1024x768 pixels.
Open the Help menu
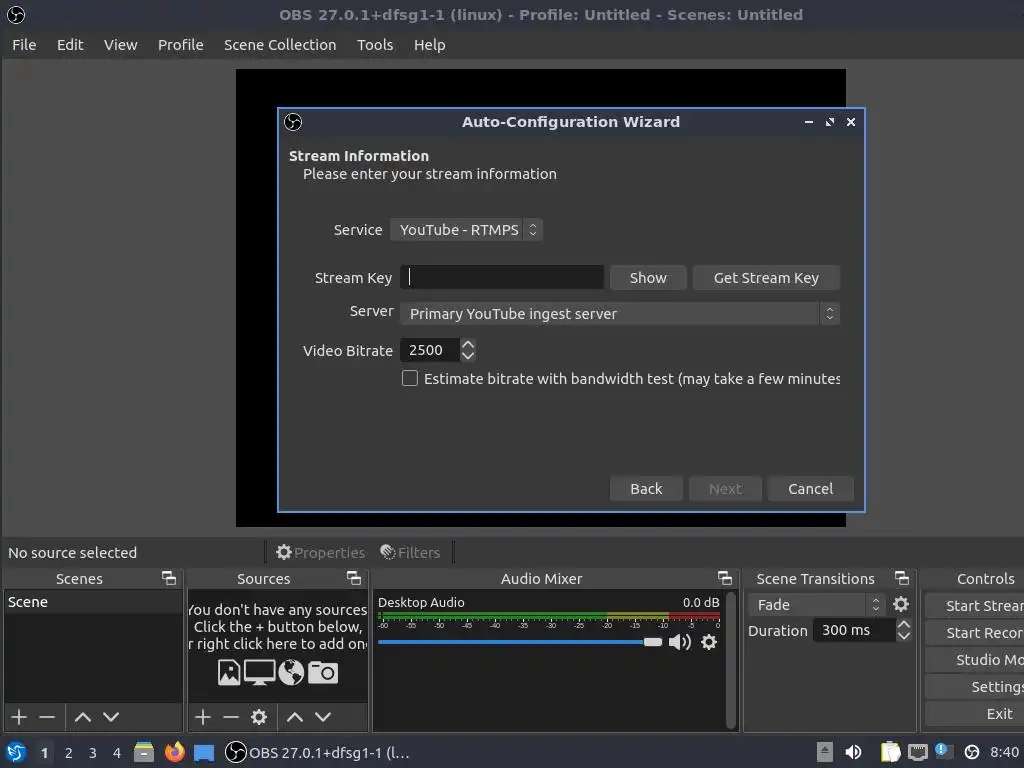430,44
